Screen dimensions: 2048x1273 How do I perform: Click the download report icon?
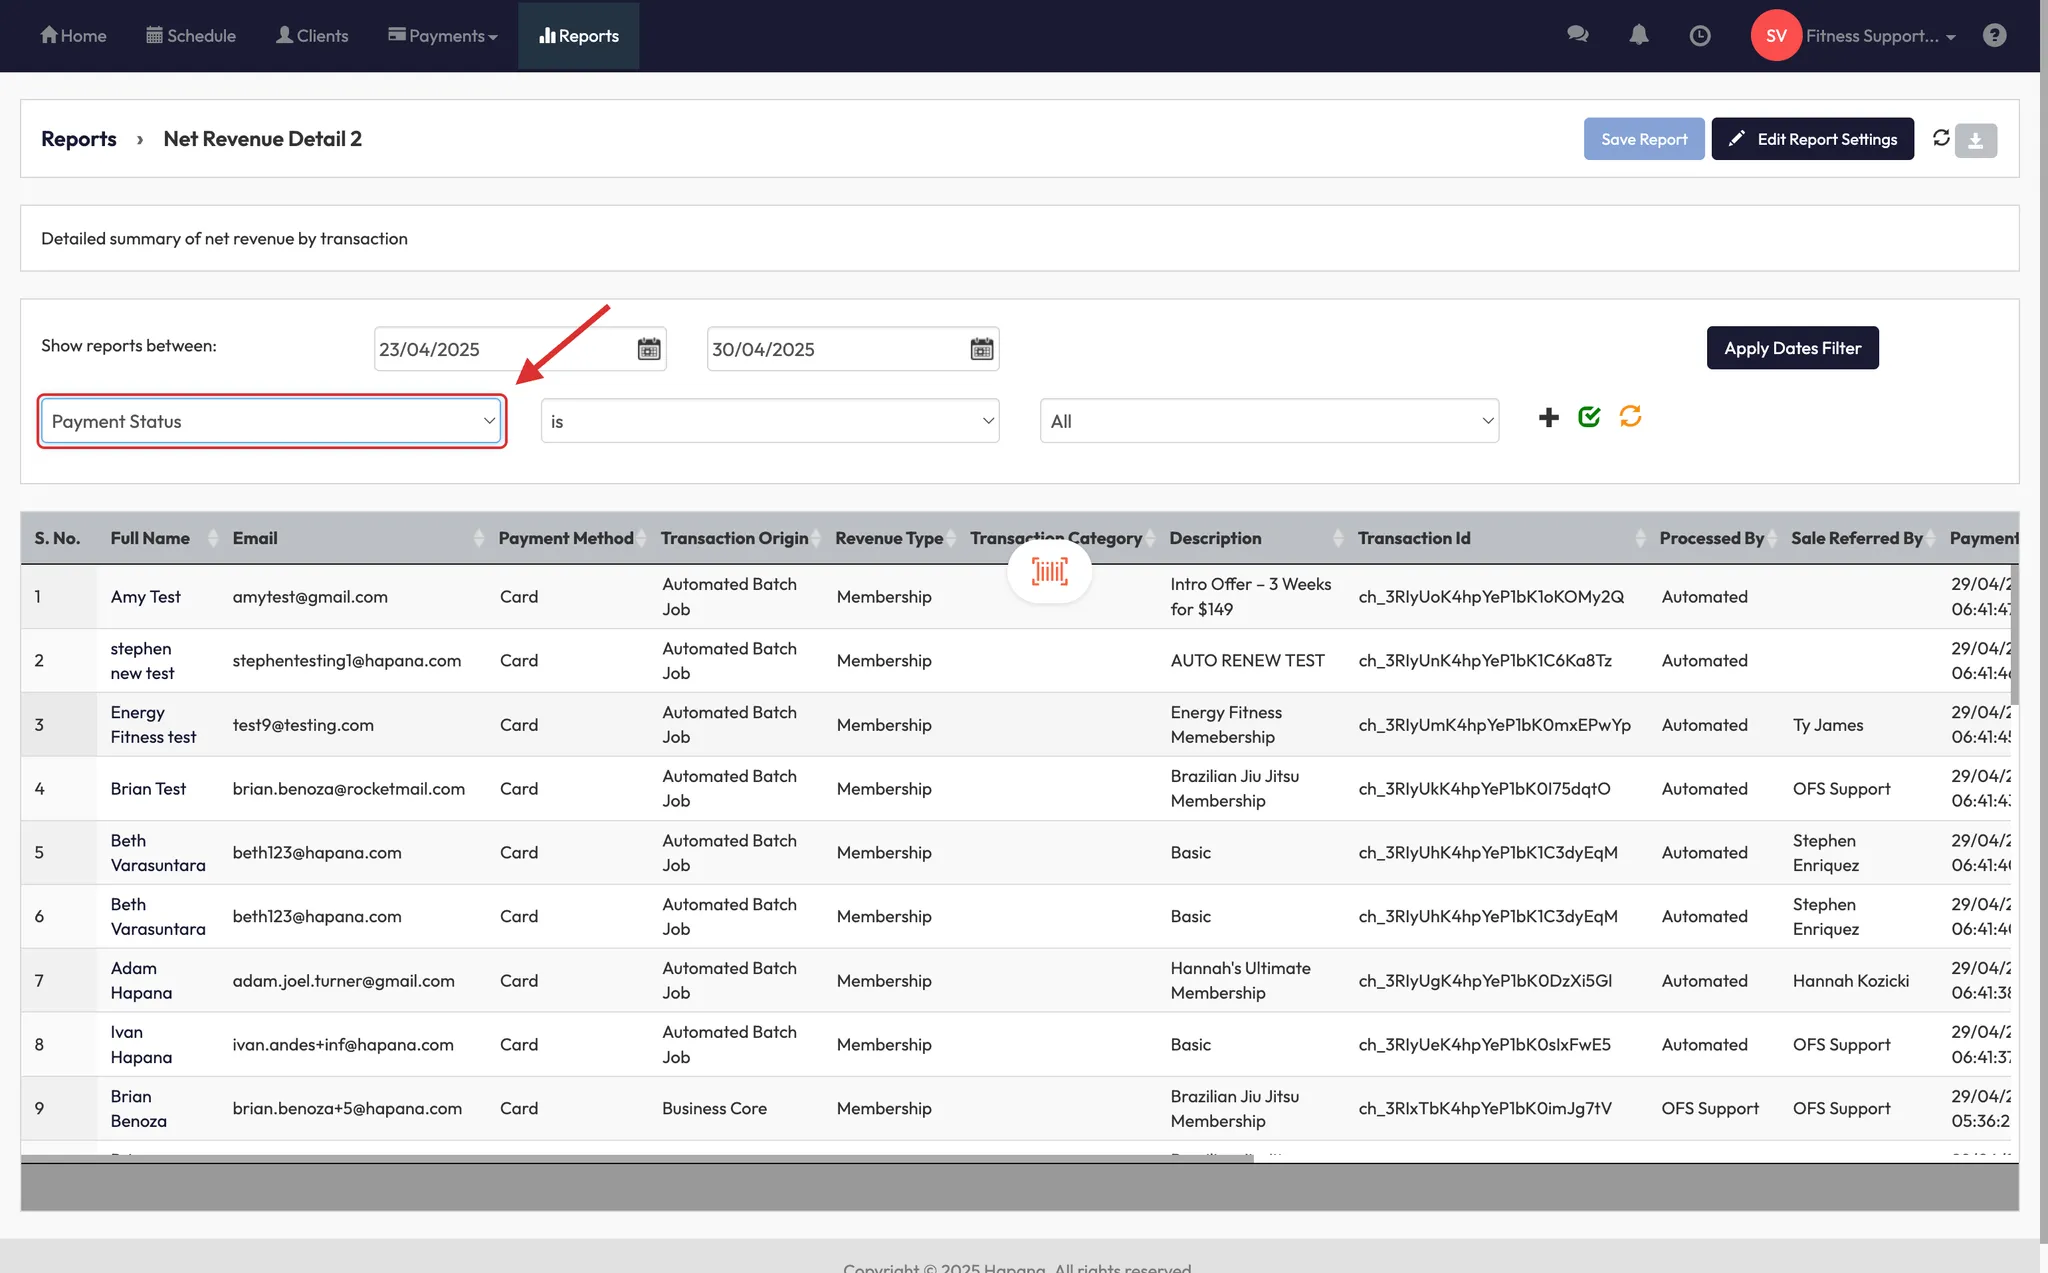[1976, 140]
